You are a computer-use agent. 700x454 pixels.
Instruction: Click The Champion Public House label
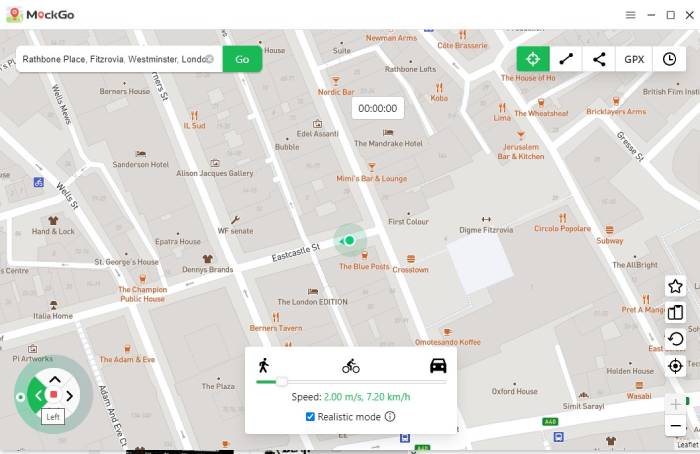142,294
